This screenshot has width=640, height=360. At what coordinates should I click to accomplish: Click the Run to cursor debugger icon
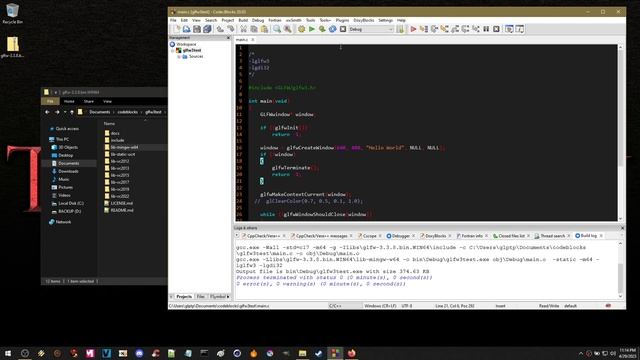click(424, 29)
